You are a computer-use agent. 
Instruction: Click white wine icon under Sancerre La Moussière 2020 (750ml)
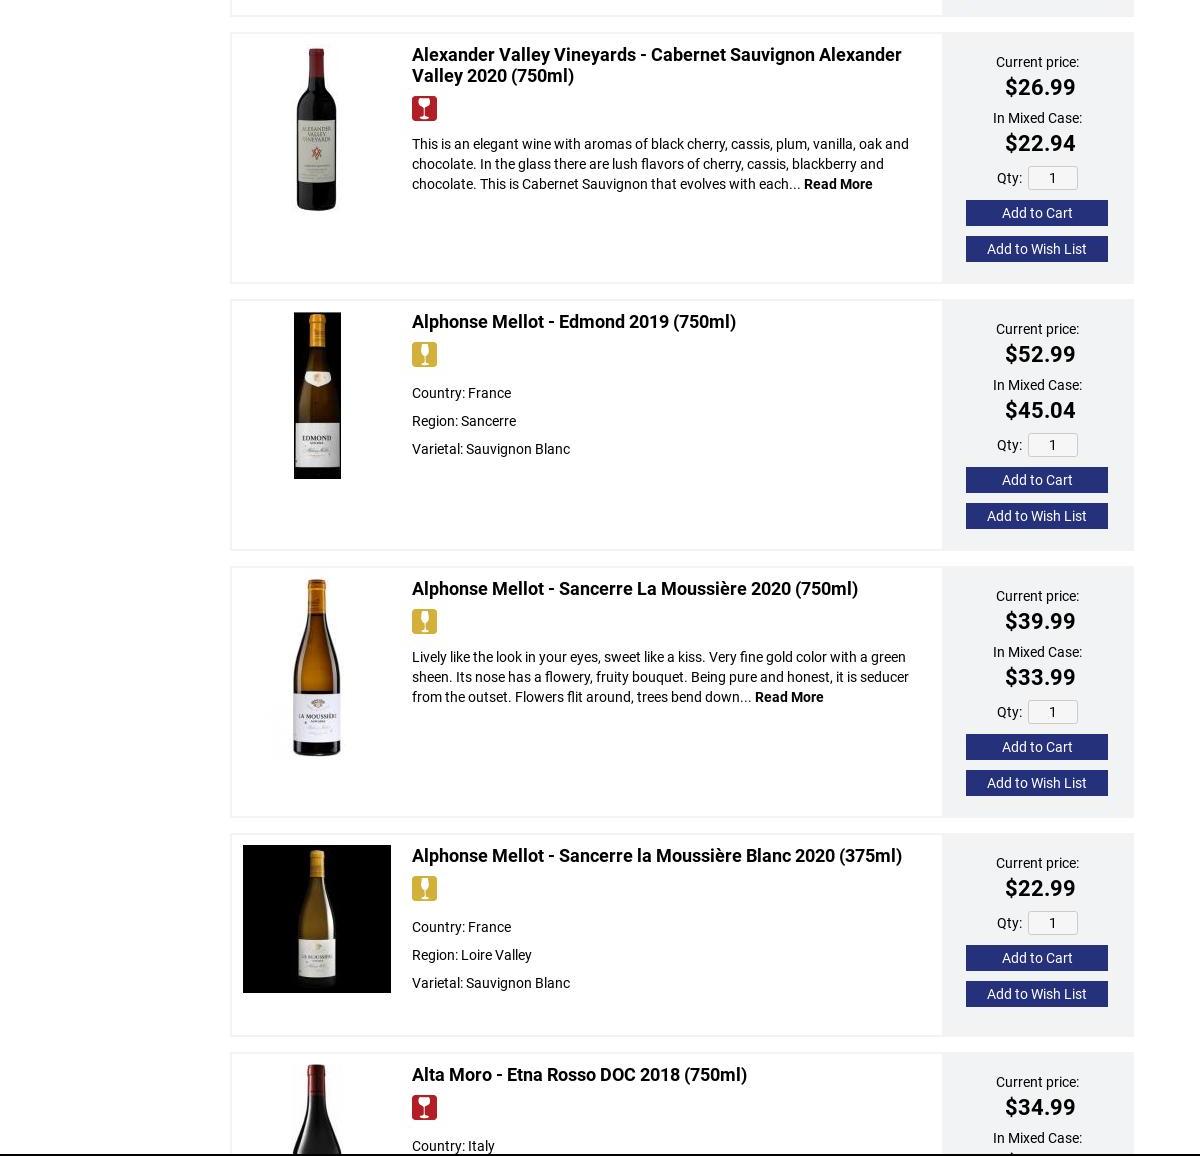424,622
